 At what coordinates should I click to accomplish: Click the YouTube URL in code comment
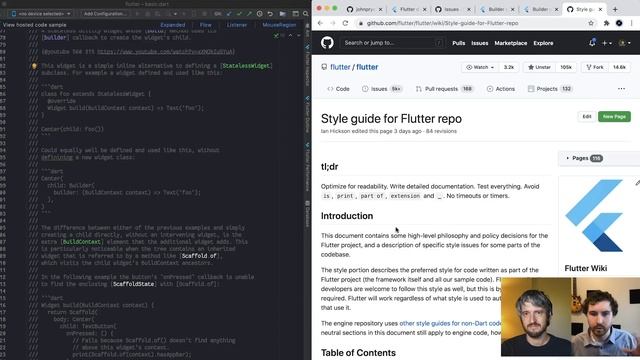click(x=166, y=52)
